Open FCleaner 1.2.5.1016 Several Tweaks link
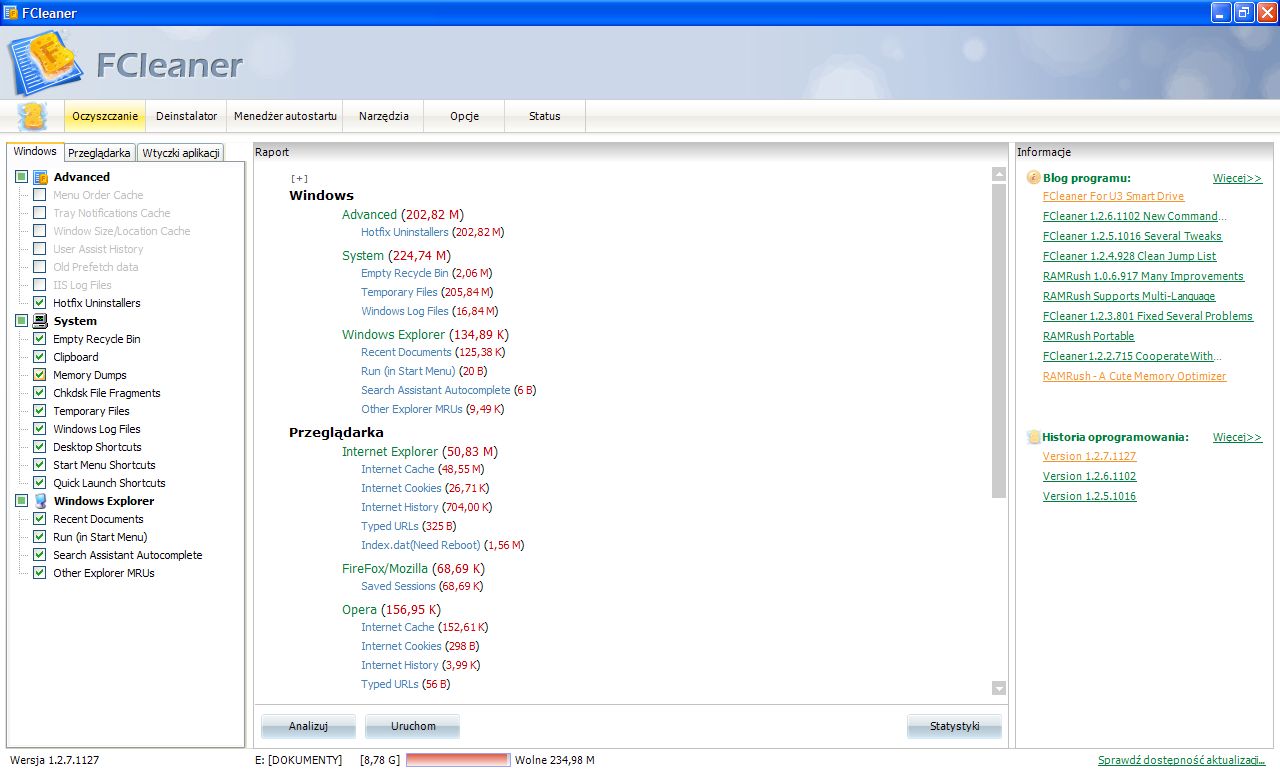Image resolution: width=1280 pixels, height=770 pixels. 1132,236
